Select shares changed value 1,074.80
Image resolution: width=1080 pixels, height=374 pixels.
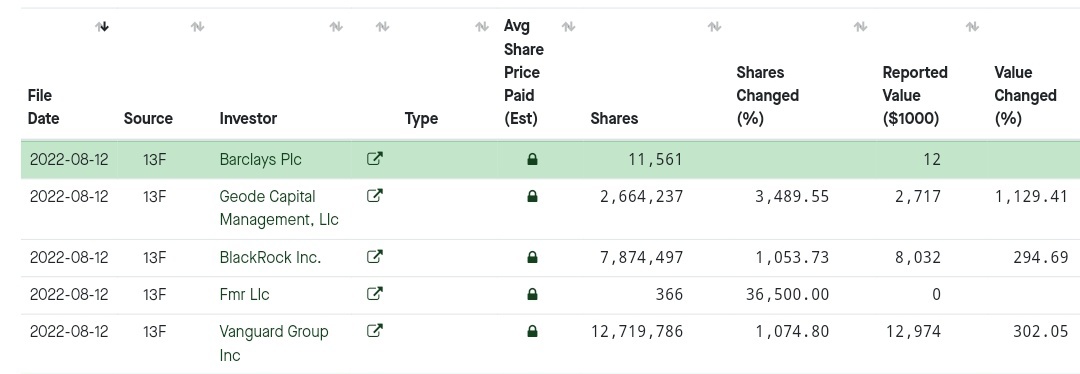pyautogui.click(x=792, y=332)
